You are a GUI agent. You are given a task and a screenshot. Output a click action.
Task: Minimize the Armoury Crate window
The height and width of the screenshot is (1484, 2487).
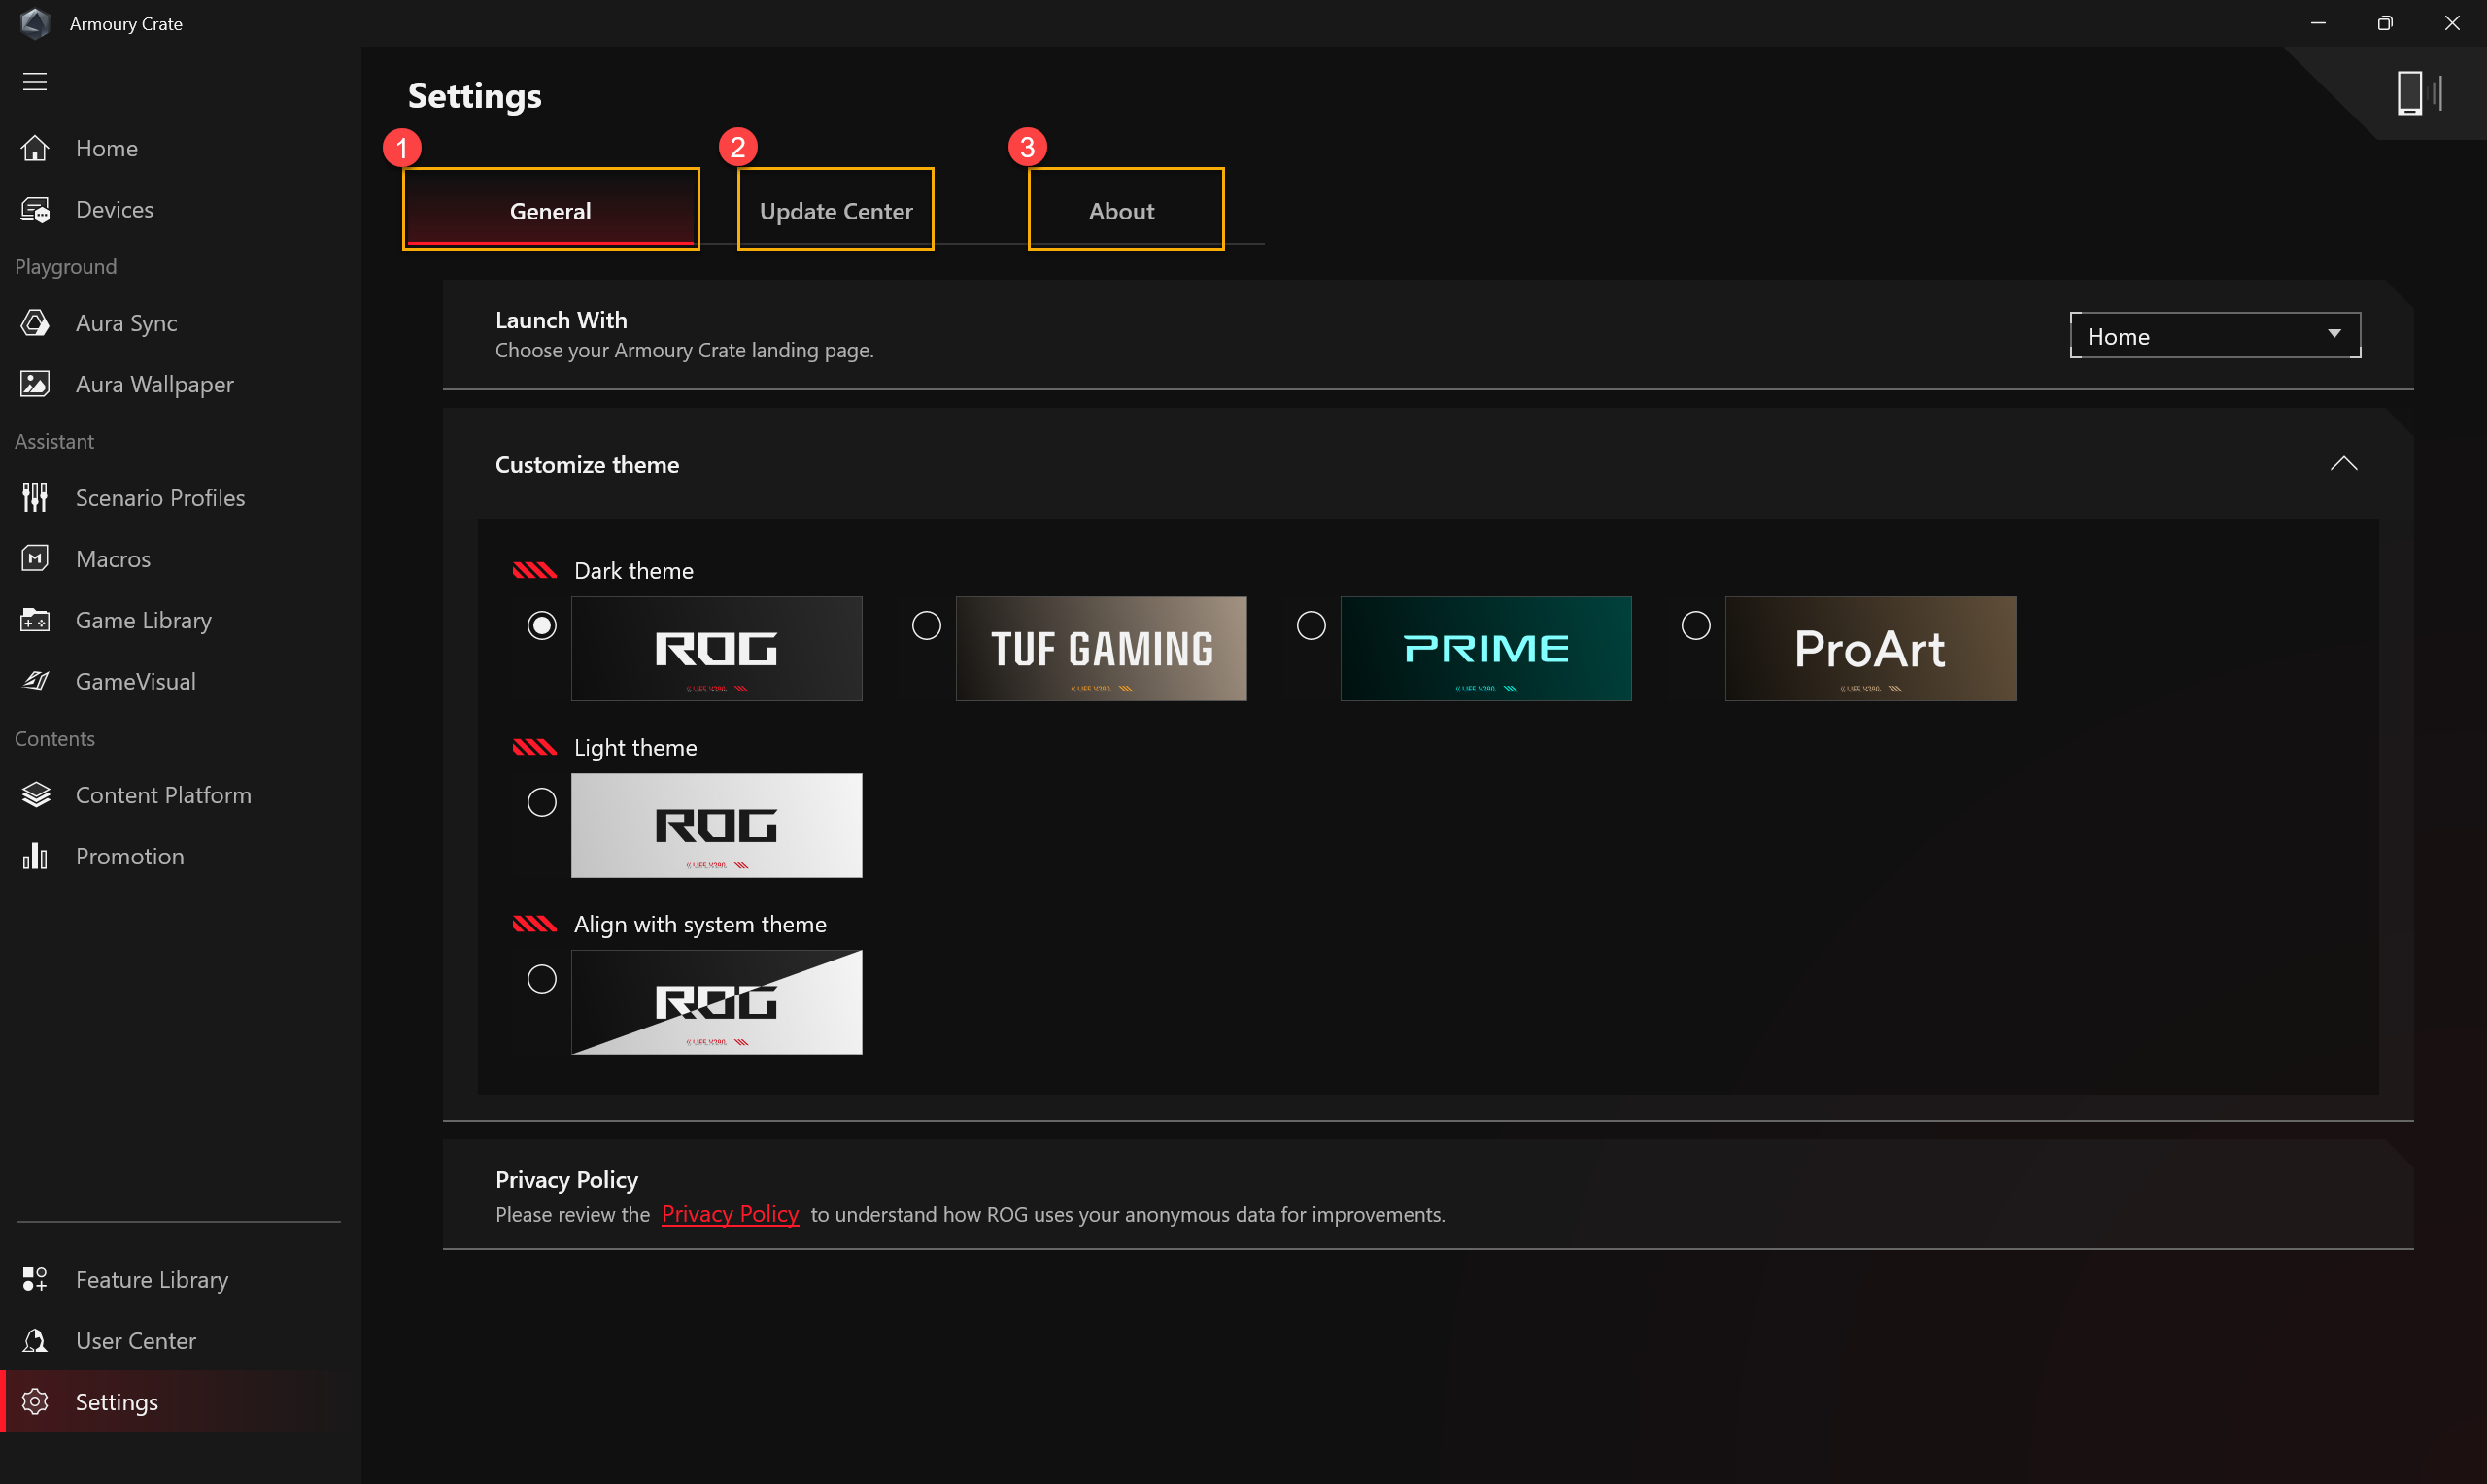(2317, 23)
